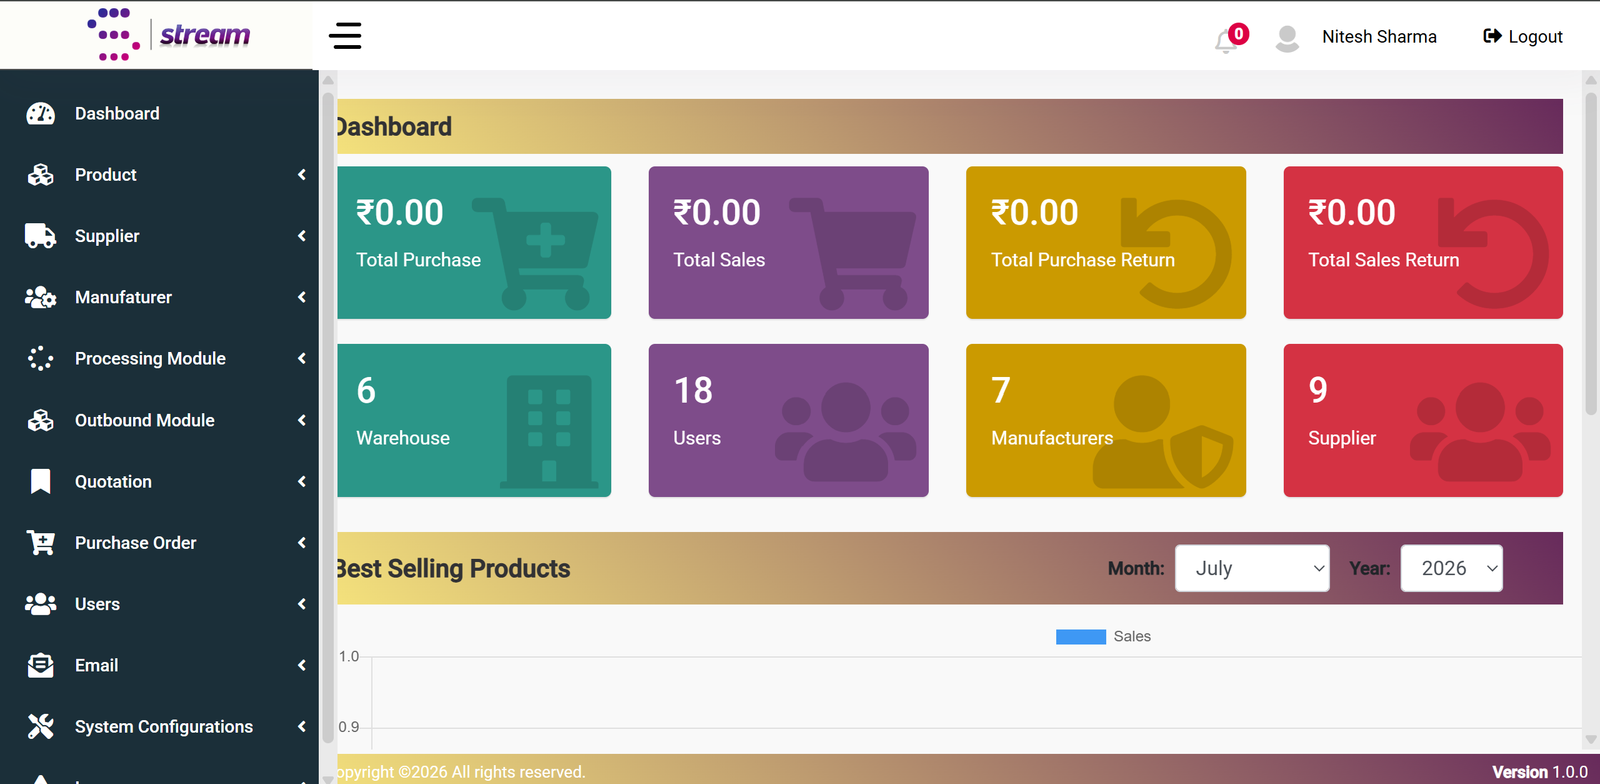
Task: Open the Purchase Order menu item
Action: (x=159, y=542)
